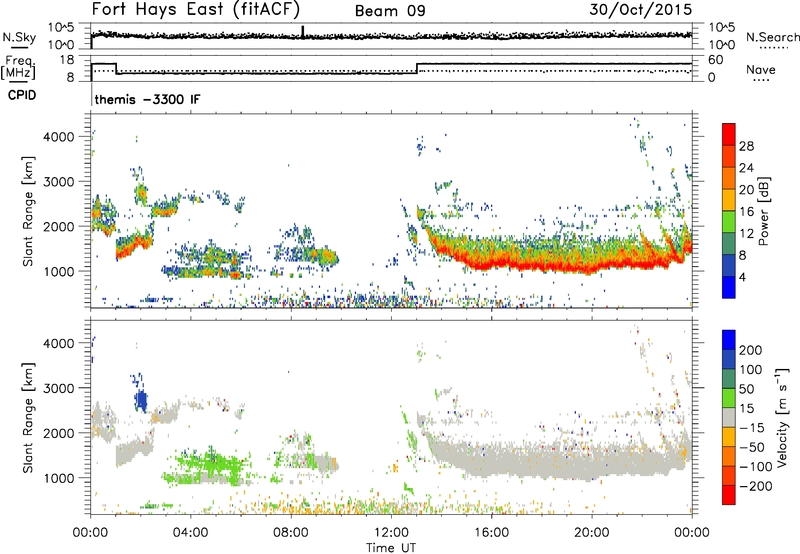Select the 20:00 time tick label
The height and width of the screenshot is (554, 800).
click(x=592, y=533)
